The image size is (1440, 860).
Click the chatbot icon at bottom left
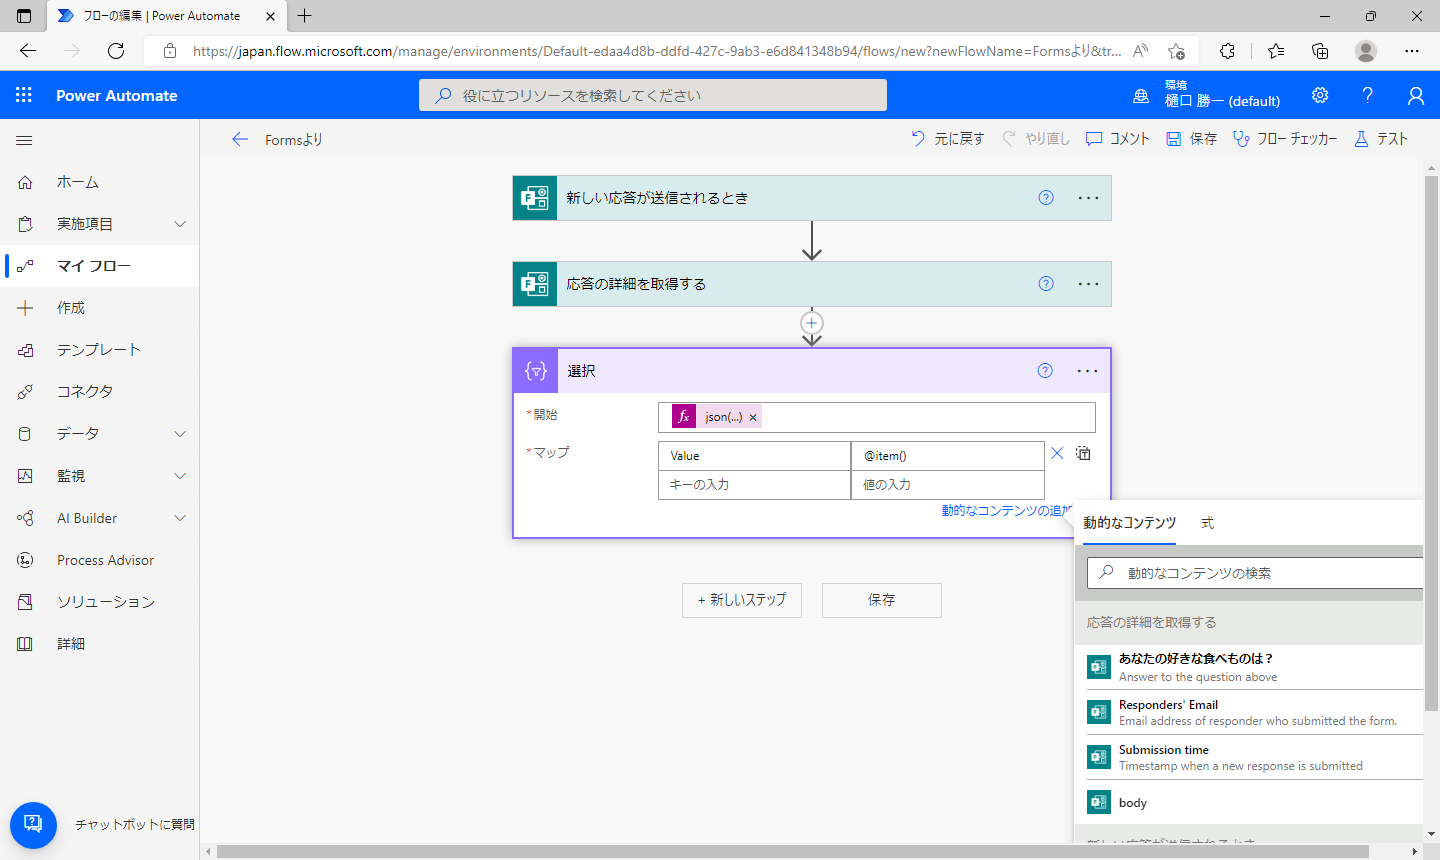coord(33,825)
